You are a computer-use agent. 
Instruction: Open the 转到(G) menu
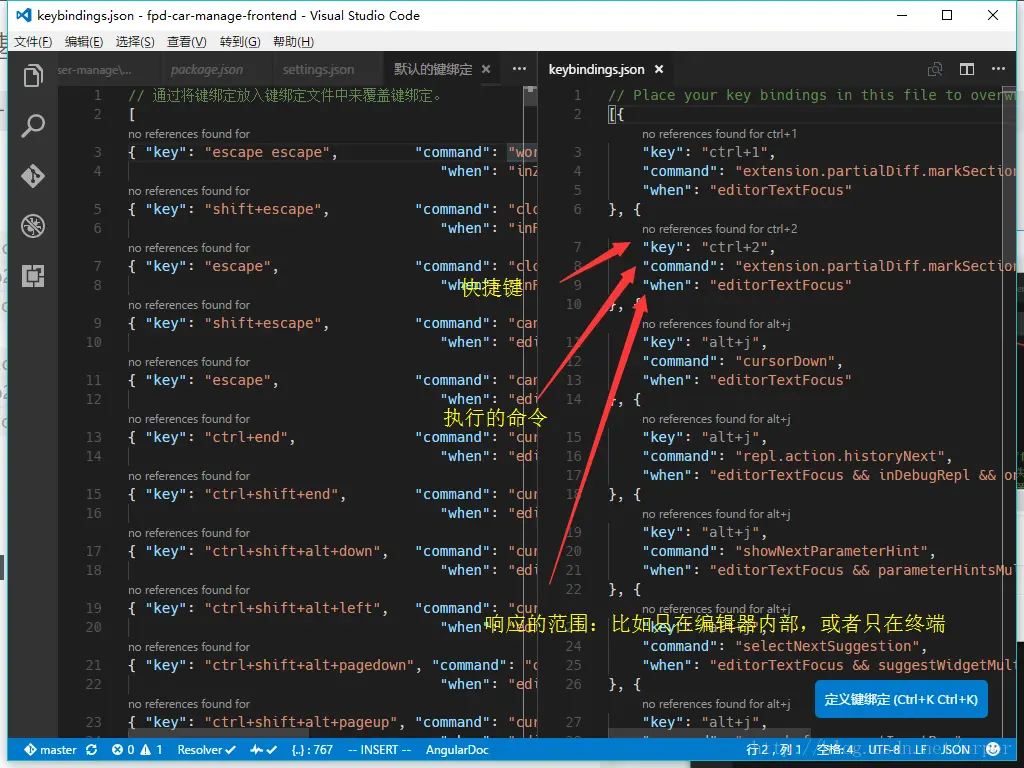tap(240, 42)
